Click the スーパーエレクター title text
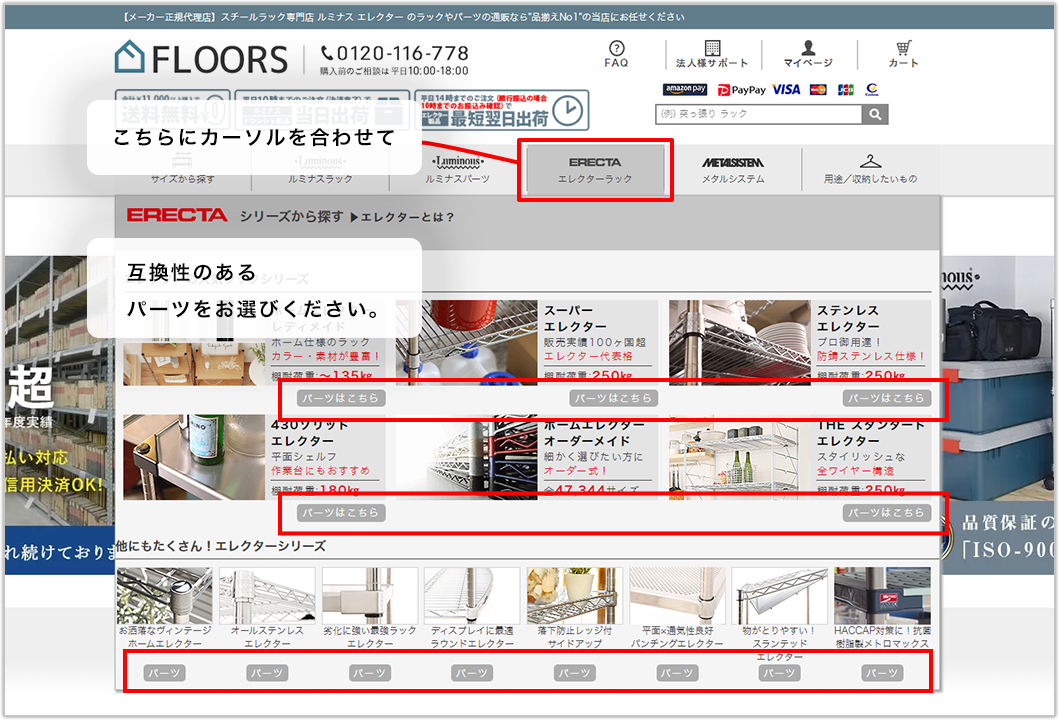The image size is (1059, 720). tap(575, 318)
